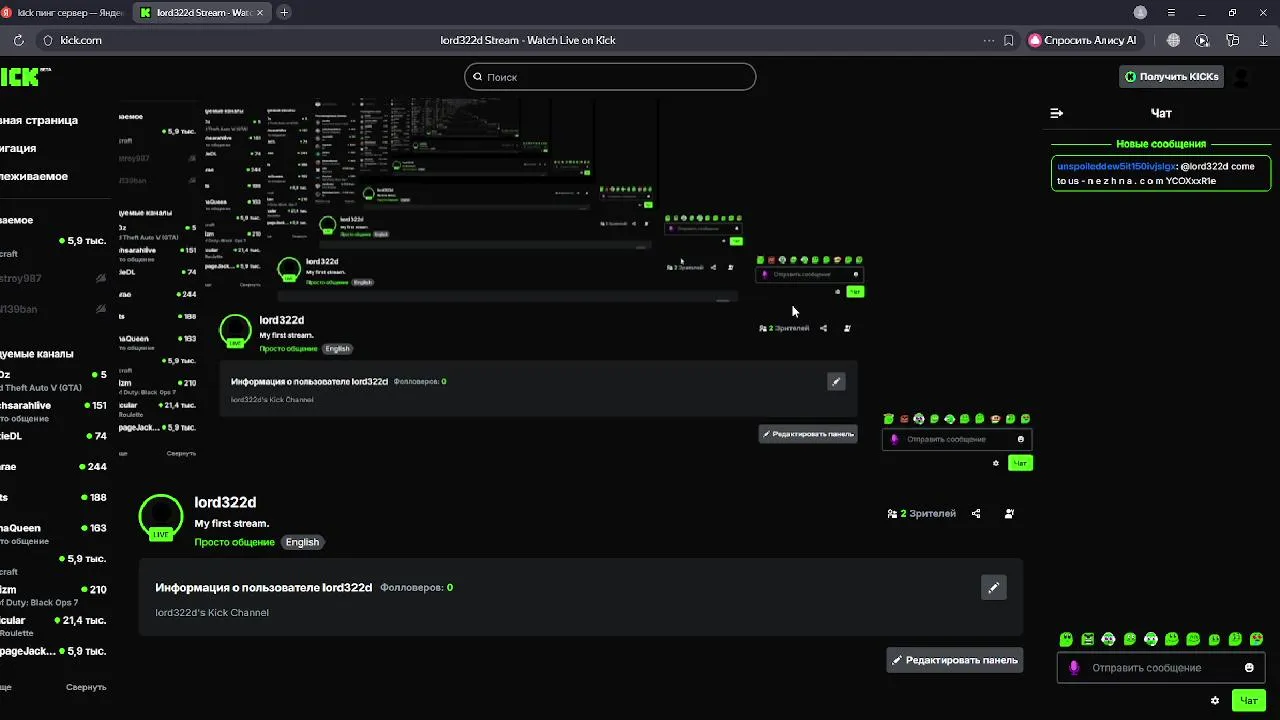Open chat settings gear icon

pos(1215,701)
